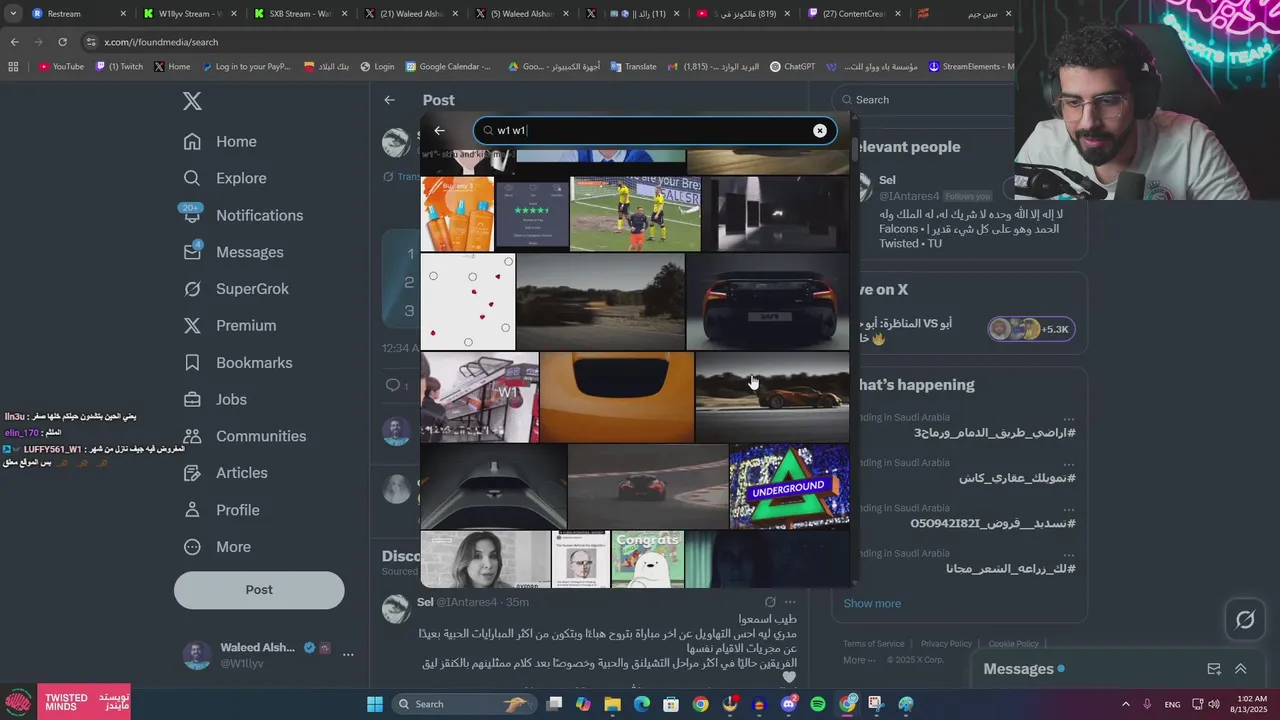This screenshot has height=720, width=1280.
Task: Go back from the GIF search panel
Action: [x=439, y=131]
